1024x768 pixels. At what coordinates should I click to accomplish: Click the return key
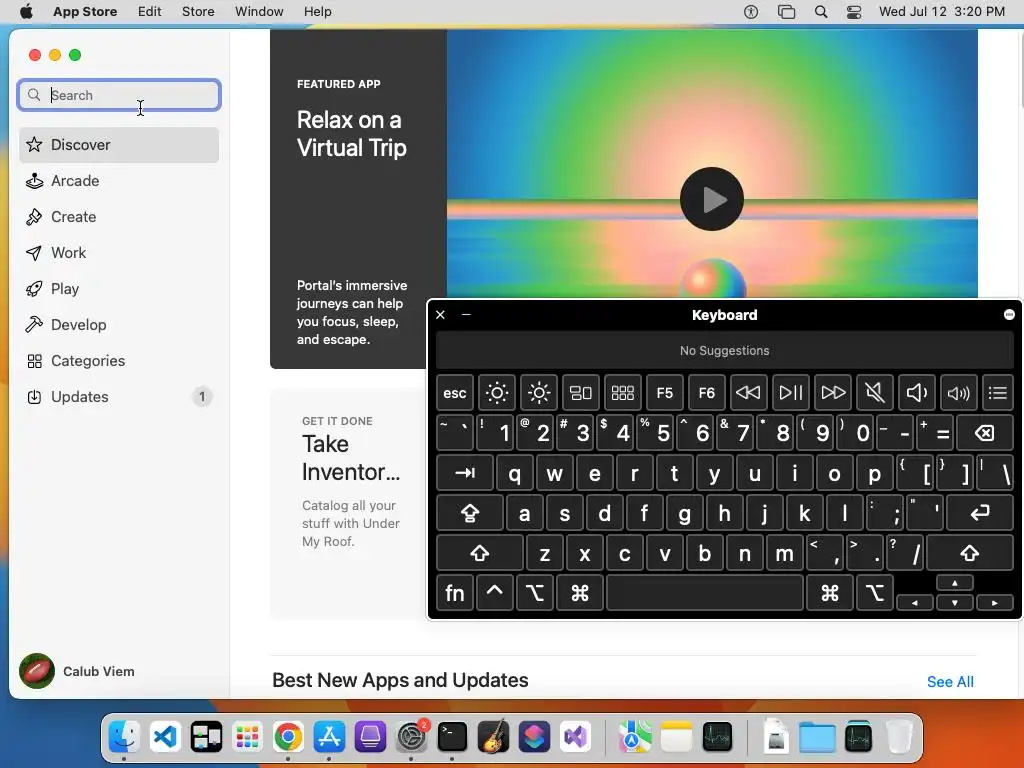click(x=980, y=513)
